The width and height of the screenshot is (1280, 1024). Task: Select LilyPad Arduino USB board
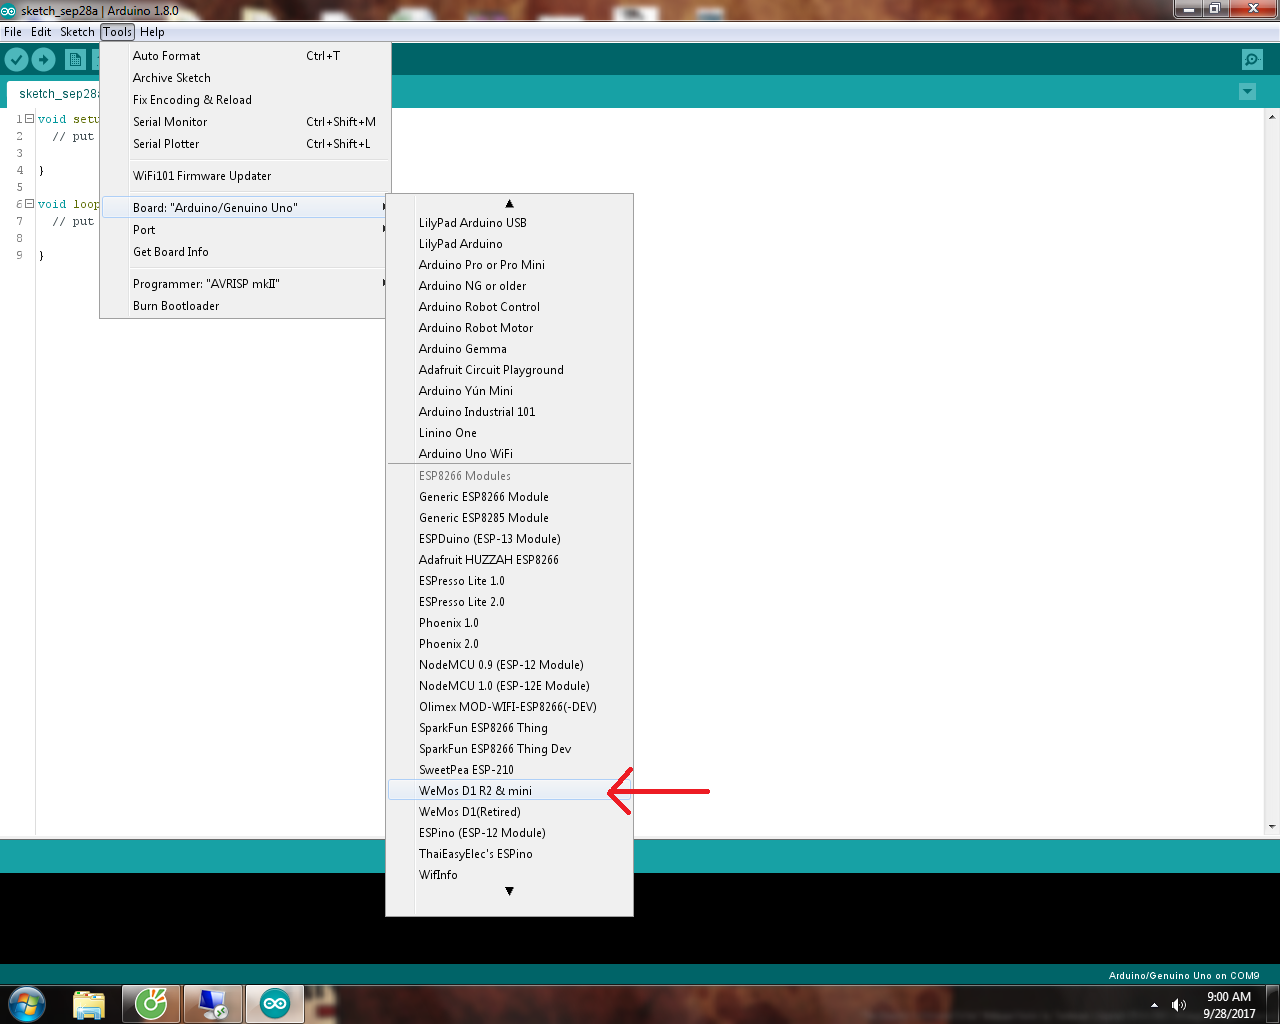pos(509,223)
